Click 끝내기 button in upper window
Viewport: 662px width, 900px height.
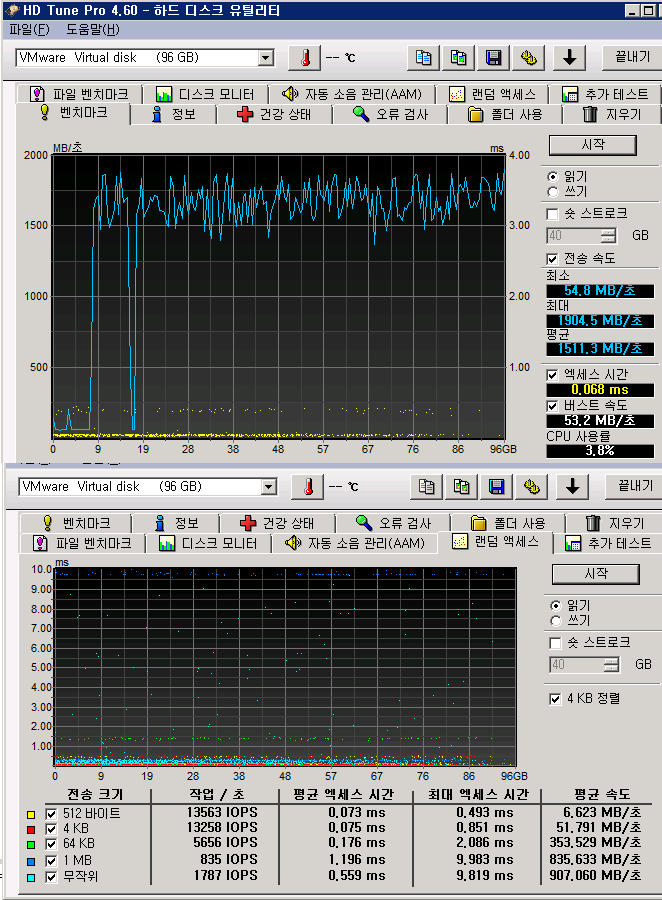(x=631, y=57)
